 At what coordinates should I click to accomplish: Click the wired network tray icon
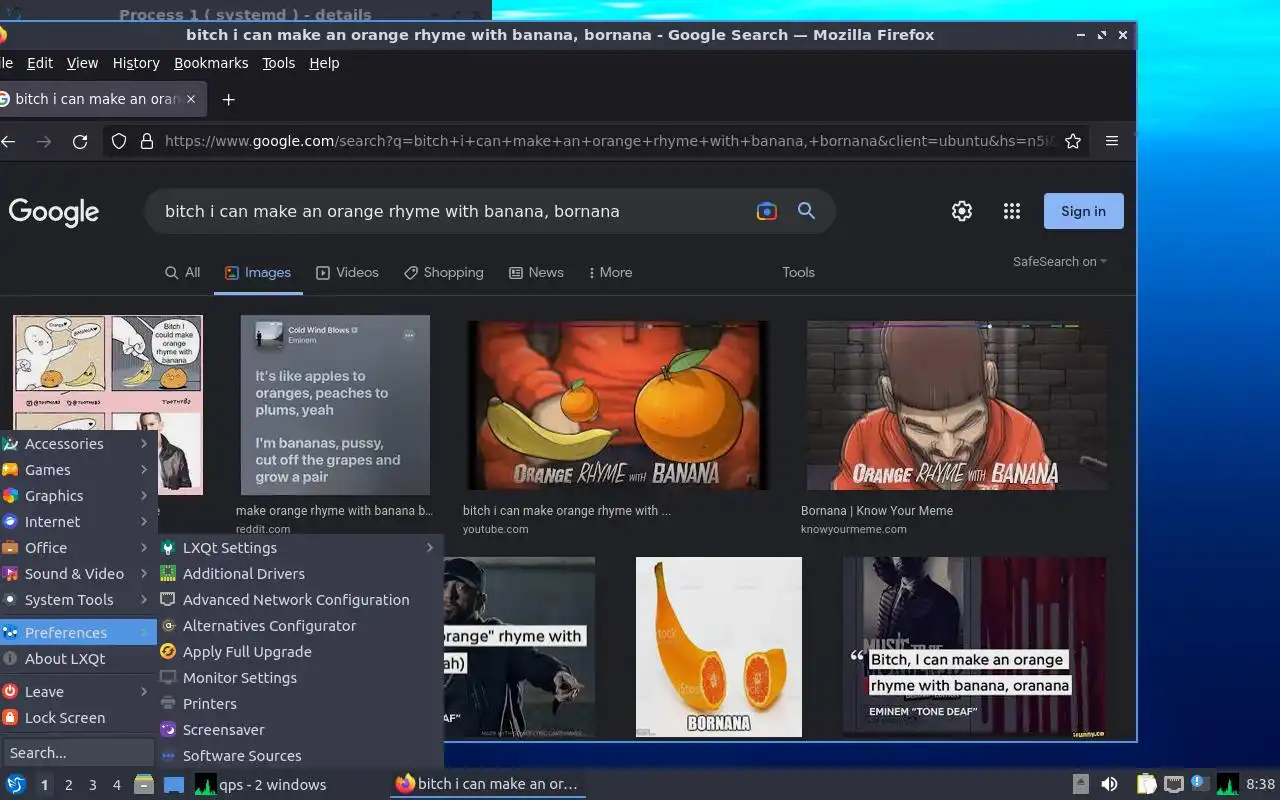1174,784
